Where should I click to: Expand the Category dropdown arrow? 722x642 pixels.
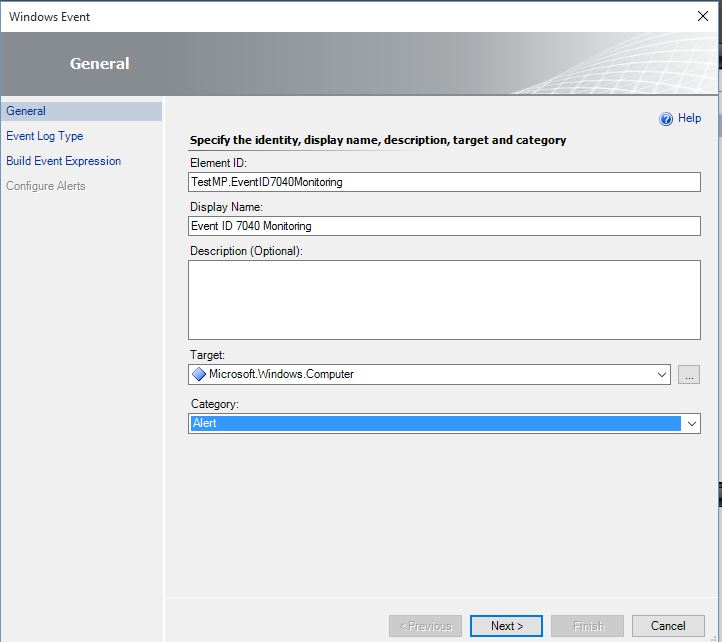[691, 424]
